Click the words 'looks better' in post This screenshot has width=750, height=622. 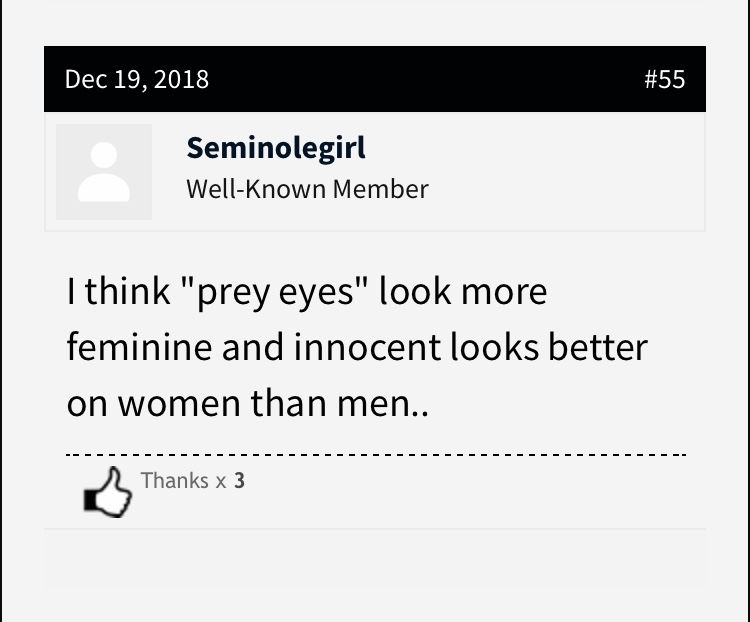(x=549, y=347)
